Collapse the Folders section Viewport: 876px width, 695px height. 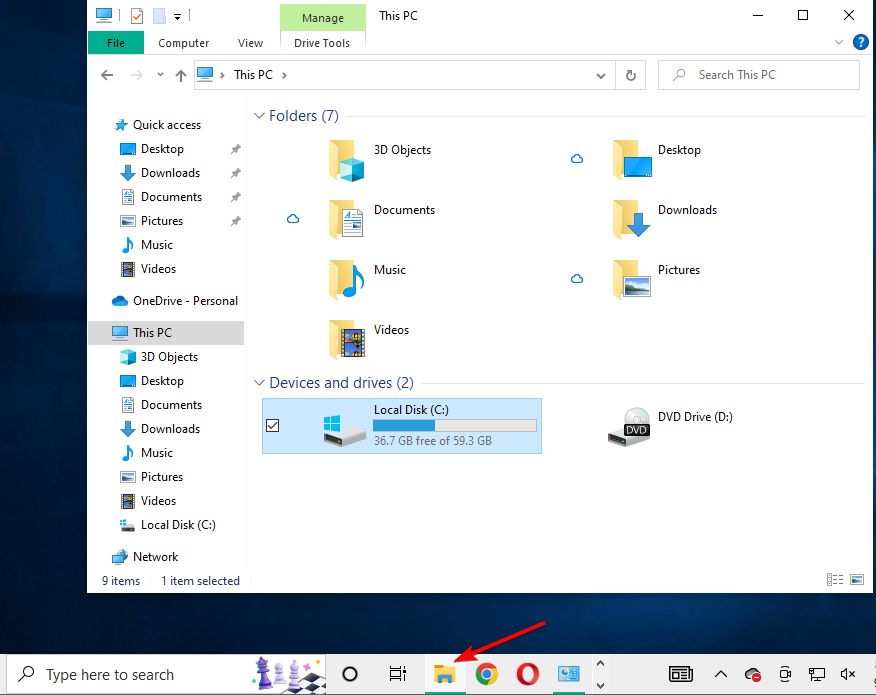(x=259, y=116)
